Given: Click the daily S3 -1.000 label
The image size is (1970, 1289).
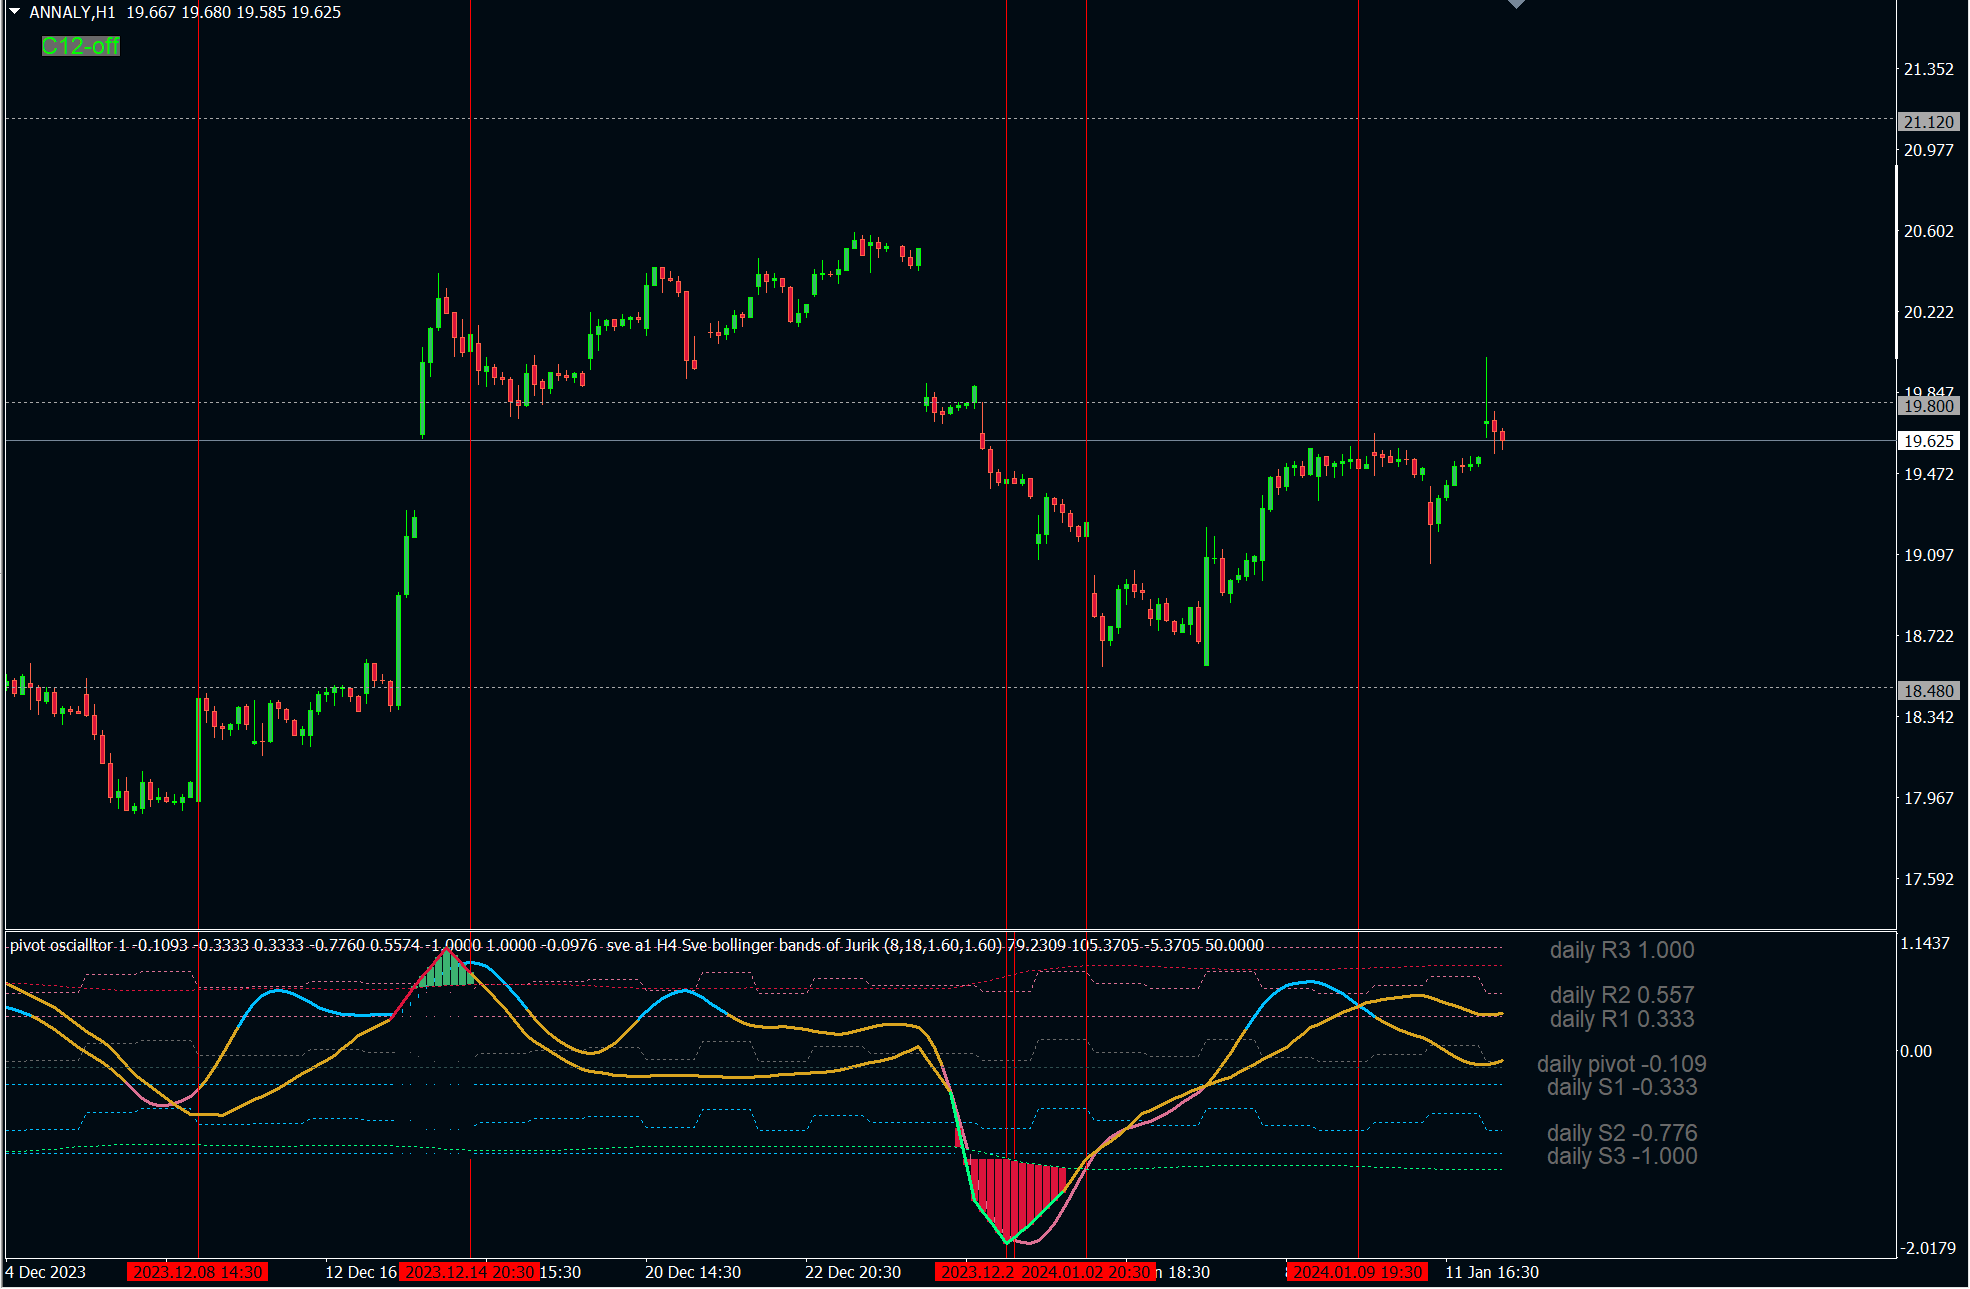Looking at the screenshot, I should [x=1621, y=1156].
